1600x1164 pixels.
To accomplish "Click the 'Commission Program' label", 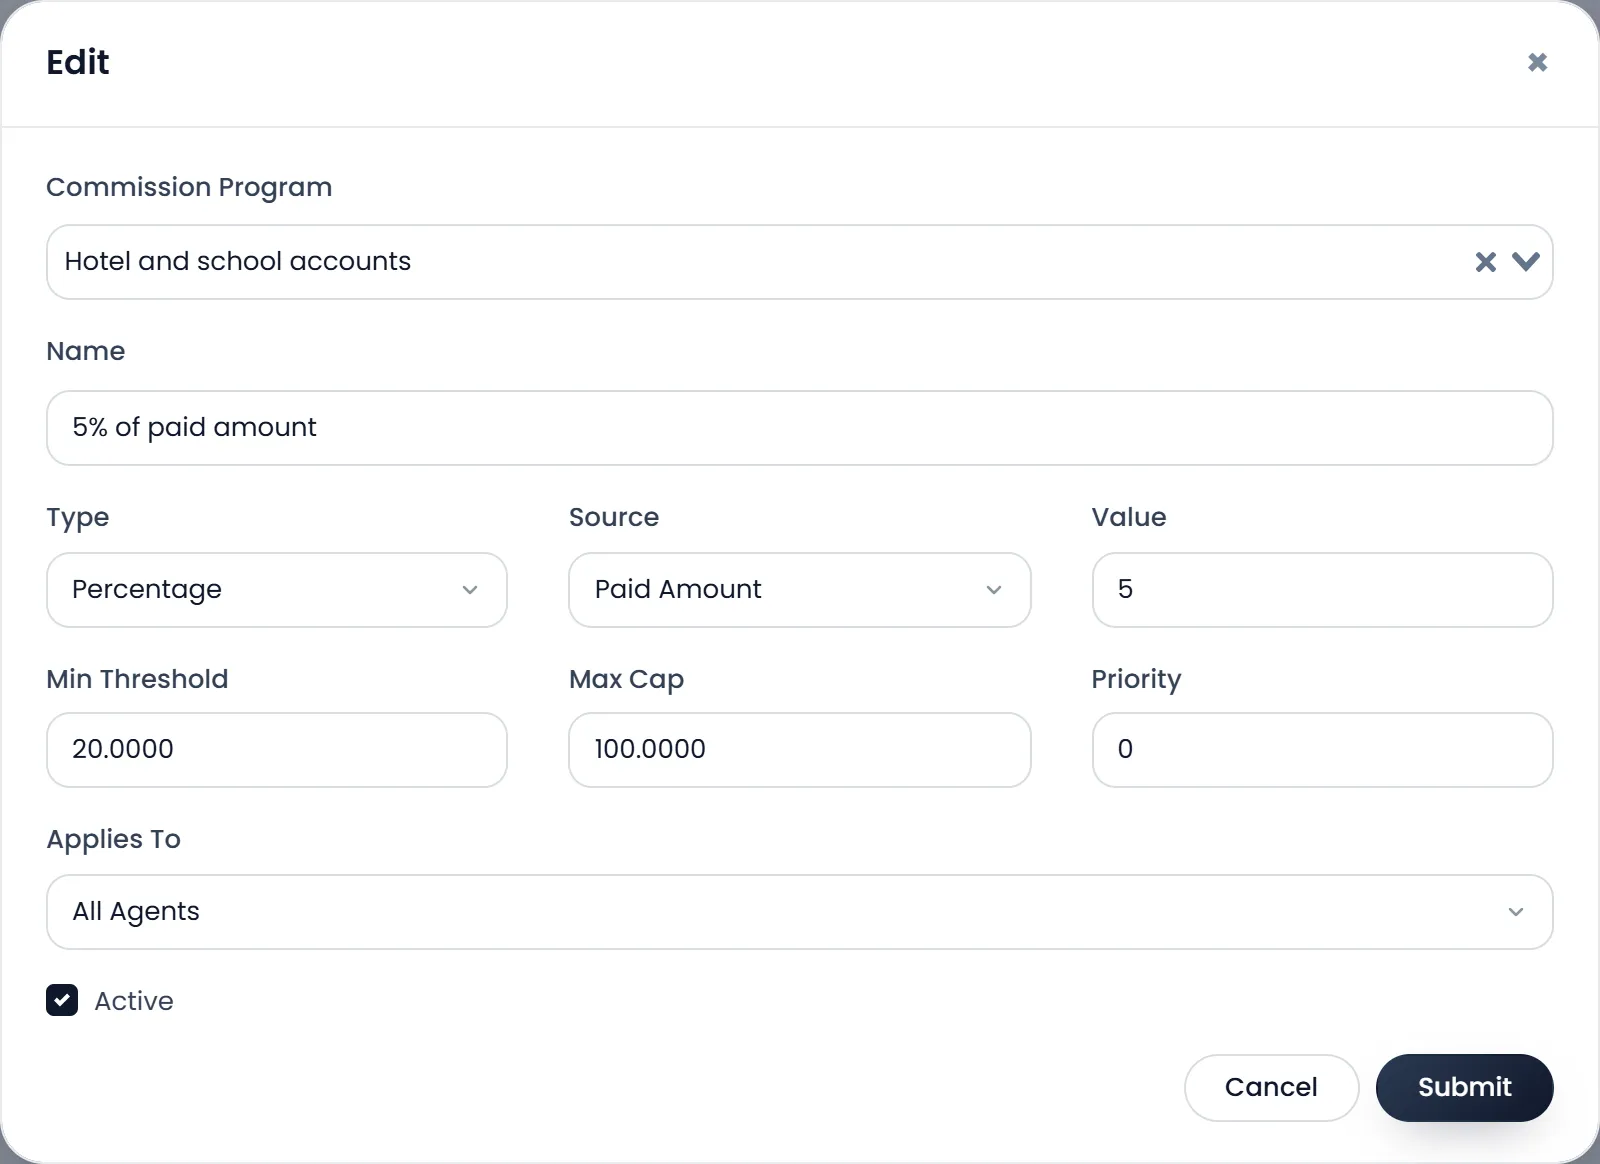I will tap(189, 187).
